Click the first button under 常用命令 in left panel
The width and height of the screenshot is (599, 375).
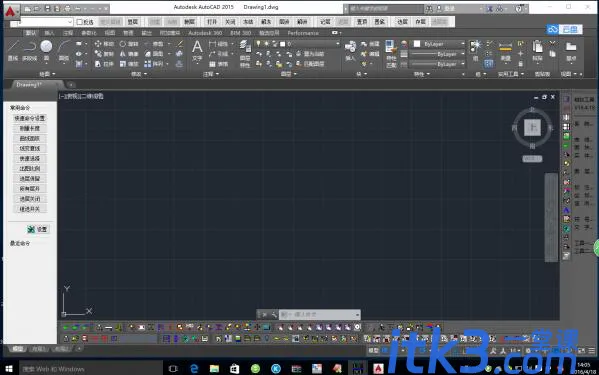(29, 118)
